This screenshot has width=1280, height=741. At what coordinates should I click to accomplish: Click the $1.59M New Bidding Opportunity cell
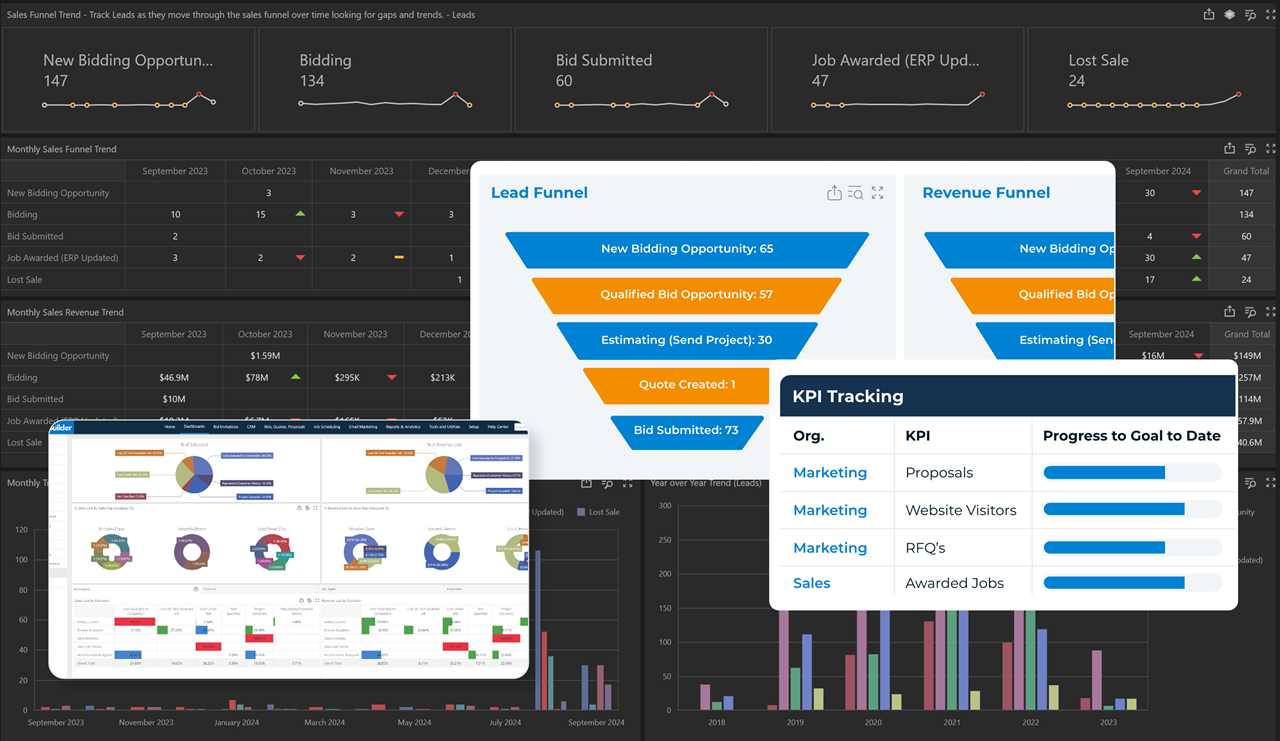pyautogui.click(x=266, y=356)
